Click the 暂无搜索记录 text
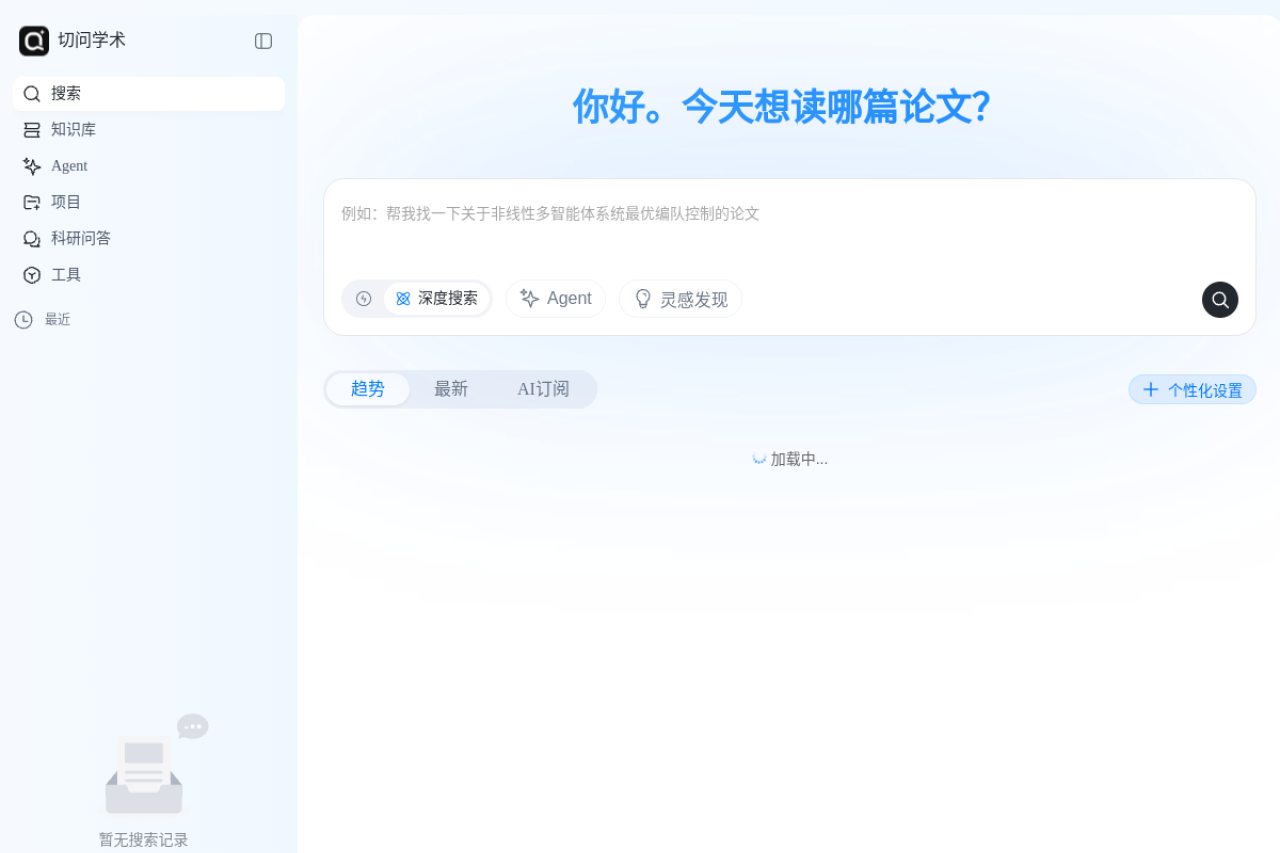 pos(144,840)
